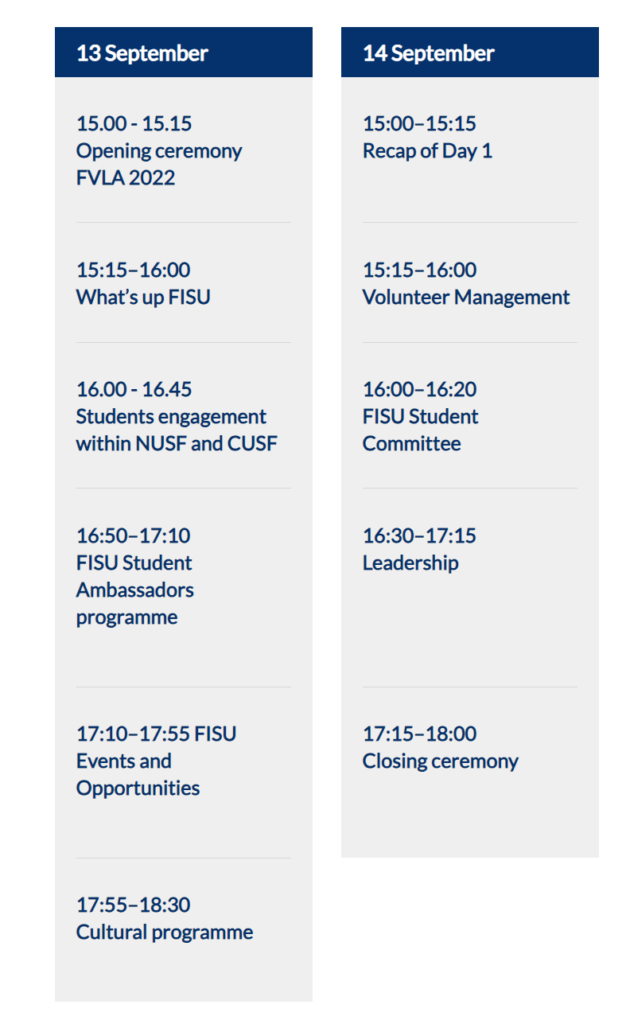Open the FISU Student Committee session
Screen dimensions: 626x1024
click(x=420, y=430)
